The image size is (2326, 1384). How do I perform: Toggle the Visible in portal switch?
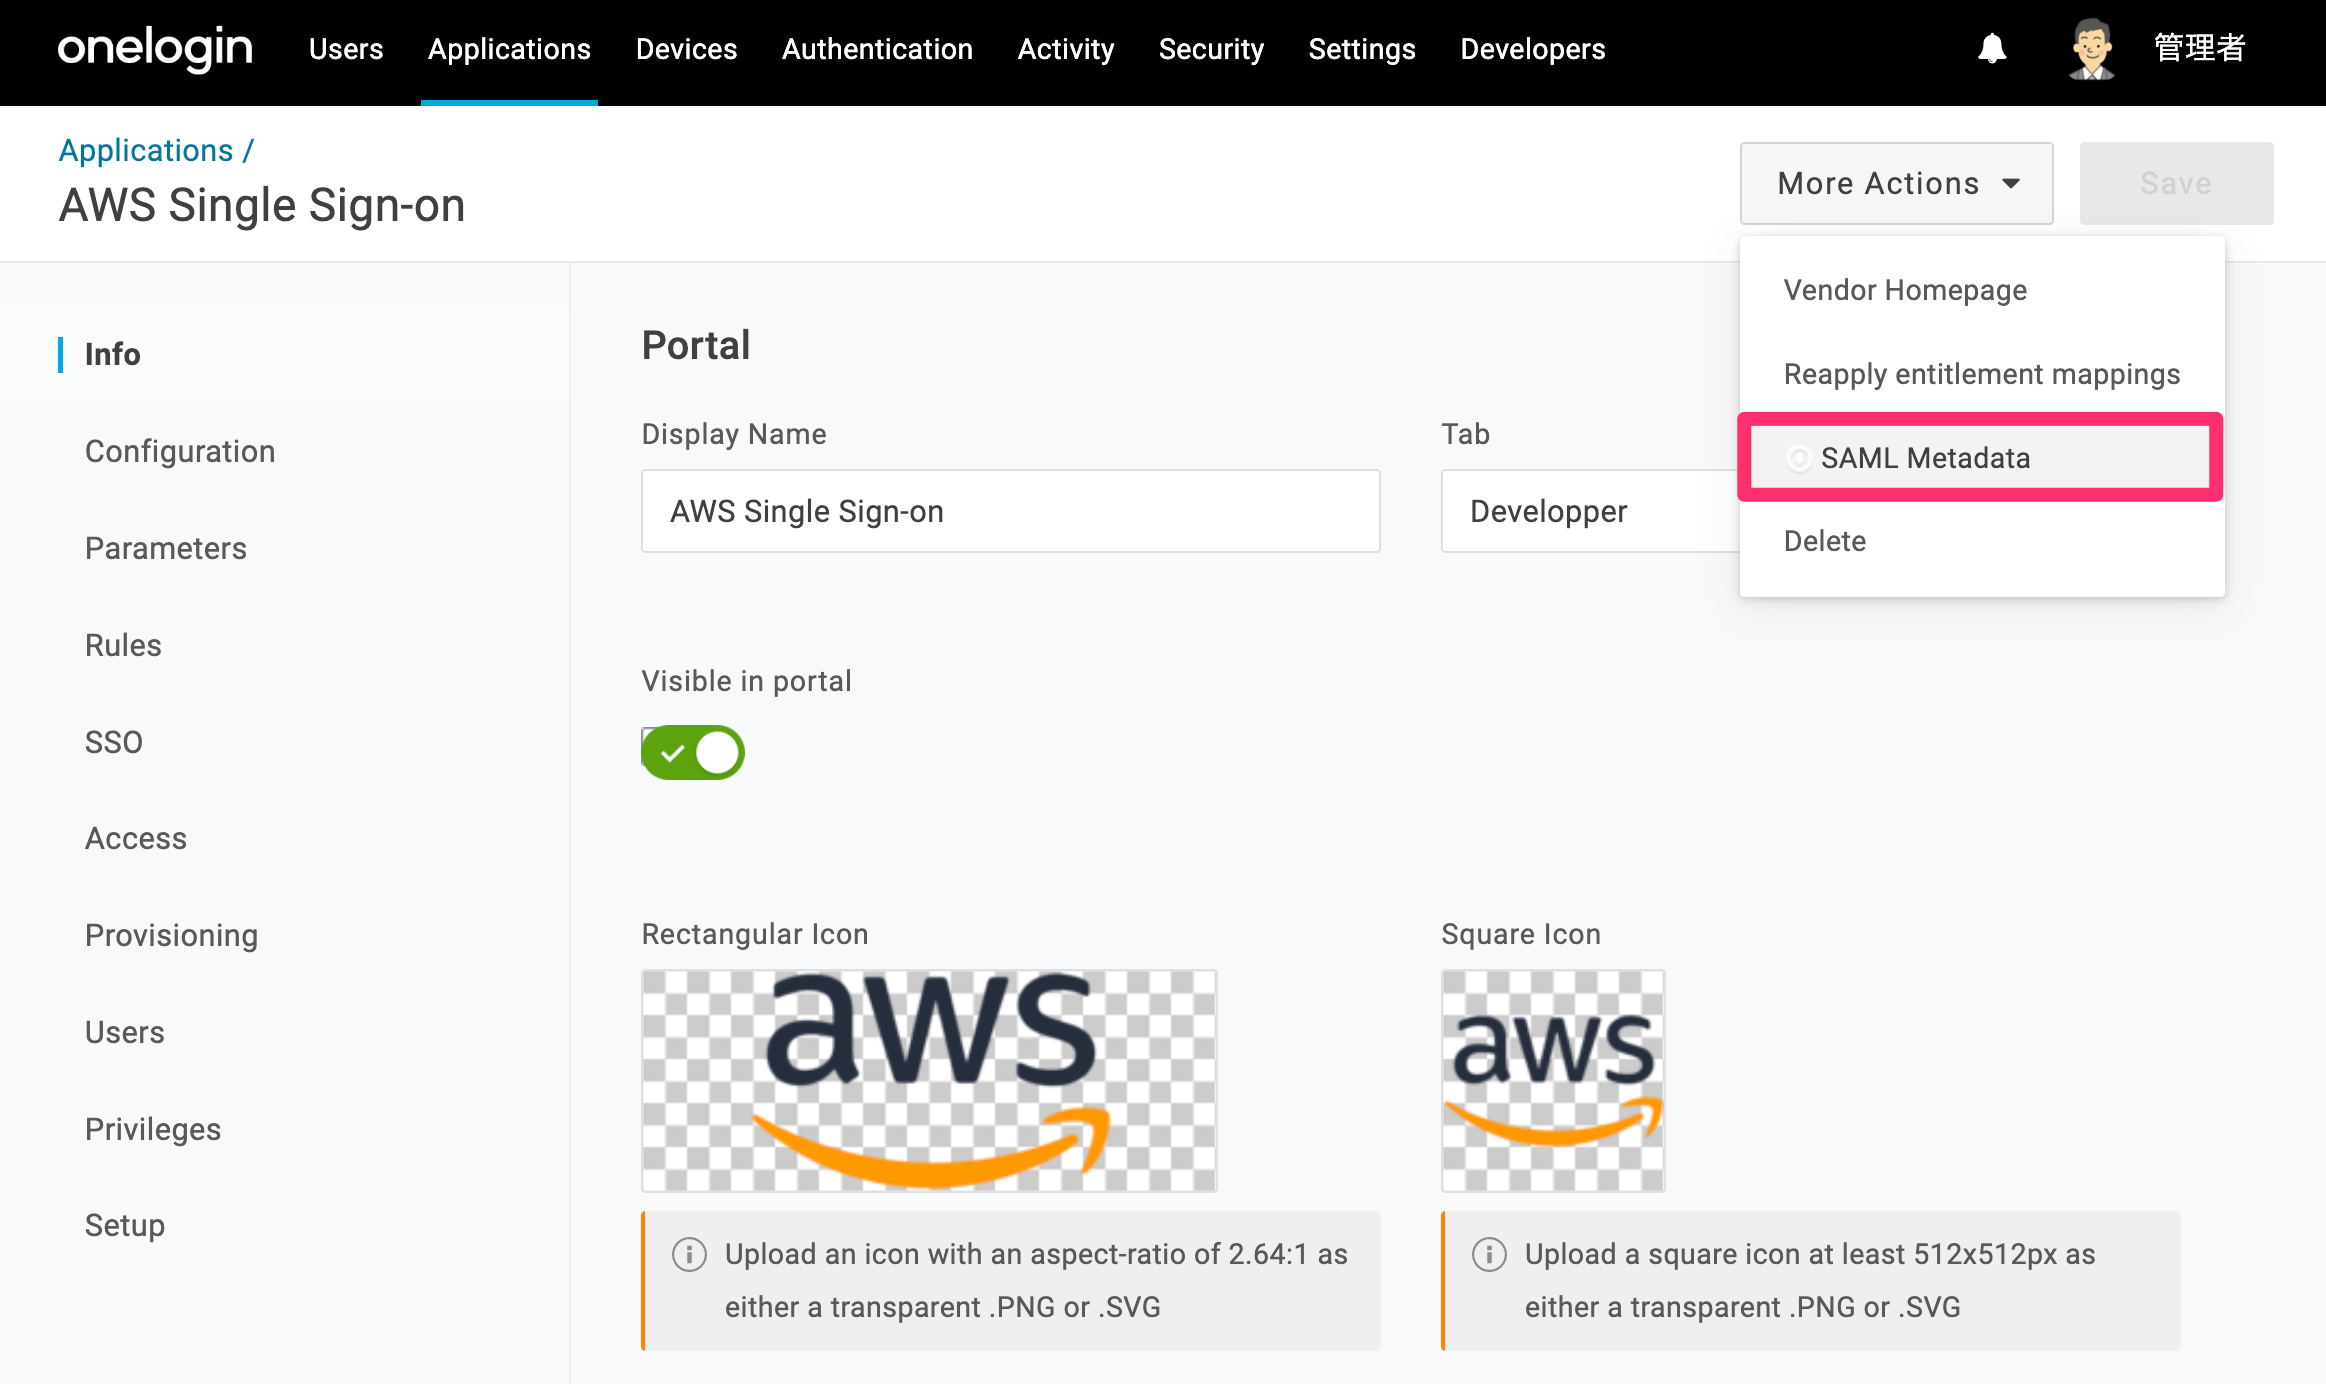(x=693, y=752)
